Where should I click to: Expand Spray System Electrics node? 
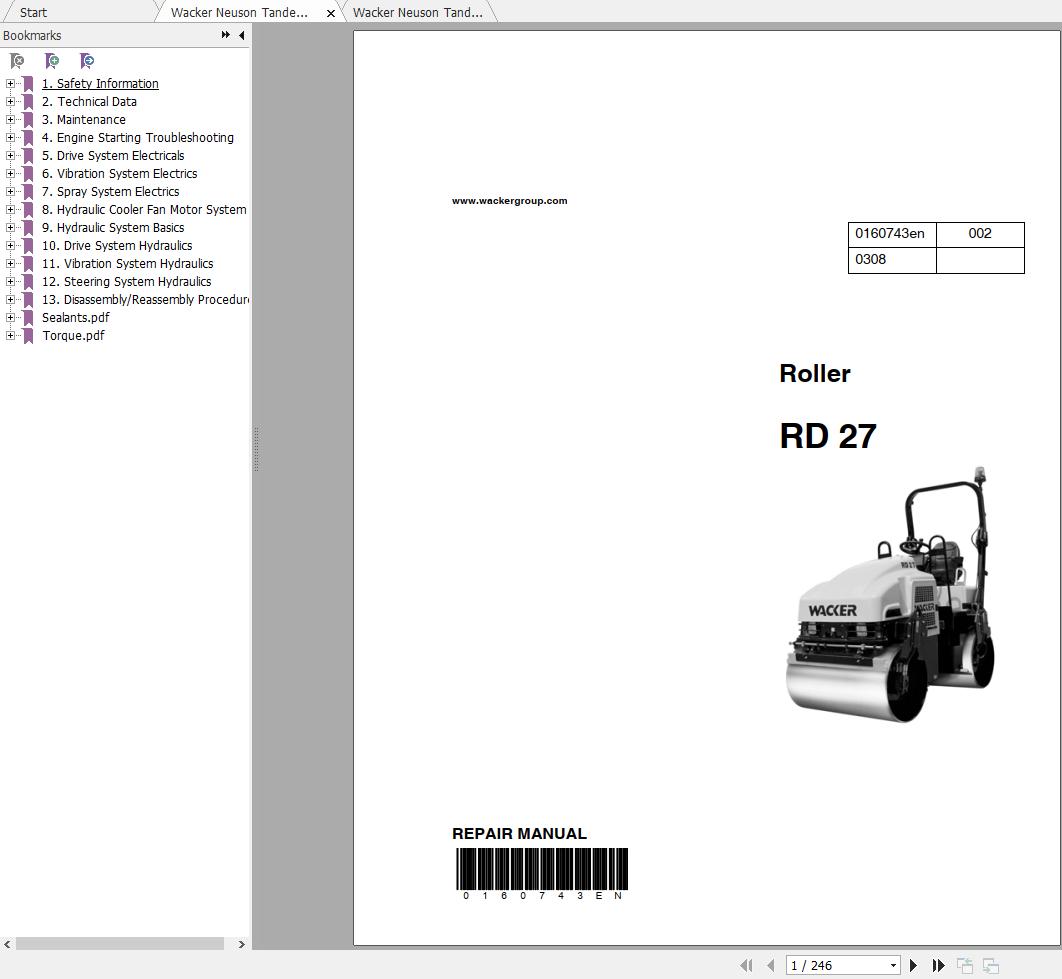(x=10, y=192)
